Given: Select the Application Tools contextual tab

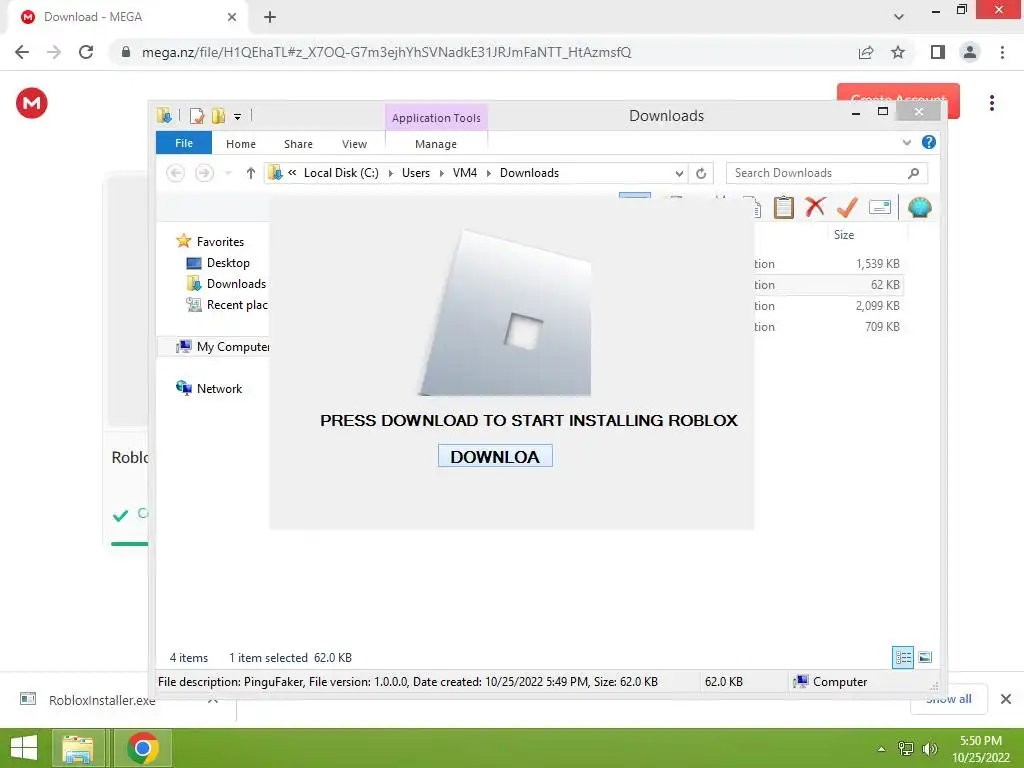Looking at the screenshot, I should coord(436,118).
